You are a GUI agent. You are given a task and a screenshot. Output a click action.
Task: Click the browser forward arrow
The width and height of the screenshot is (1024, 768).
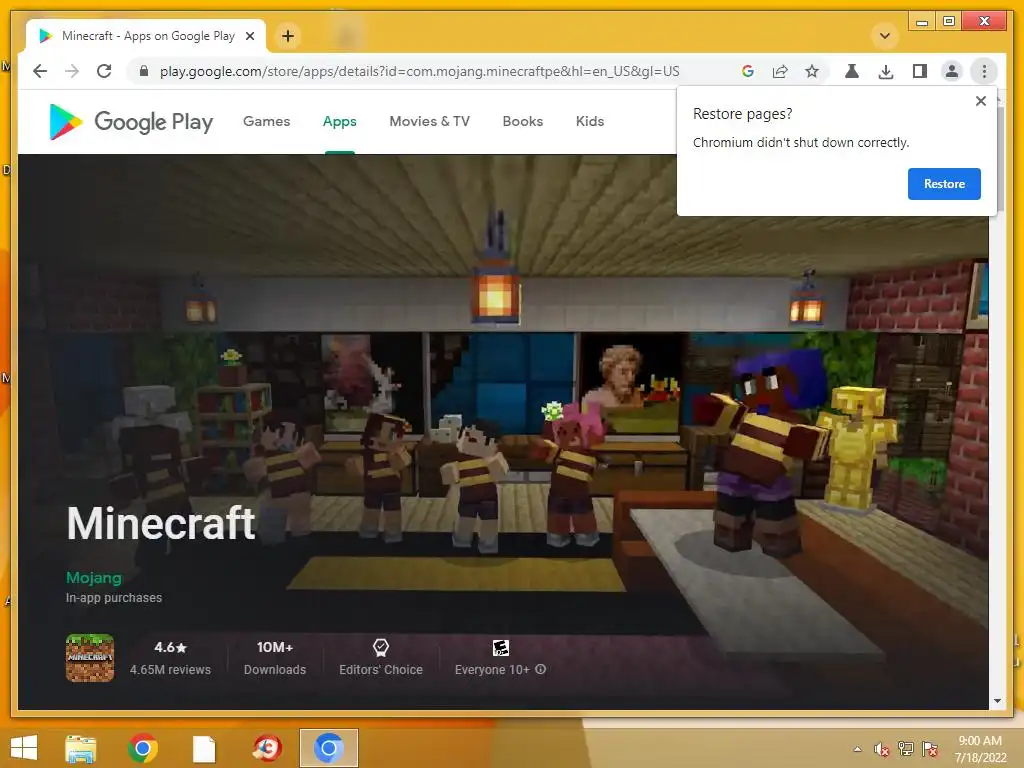pyautogui.click(x=72, y=71)
